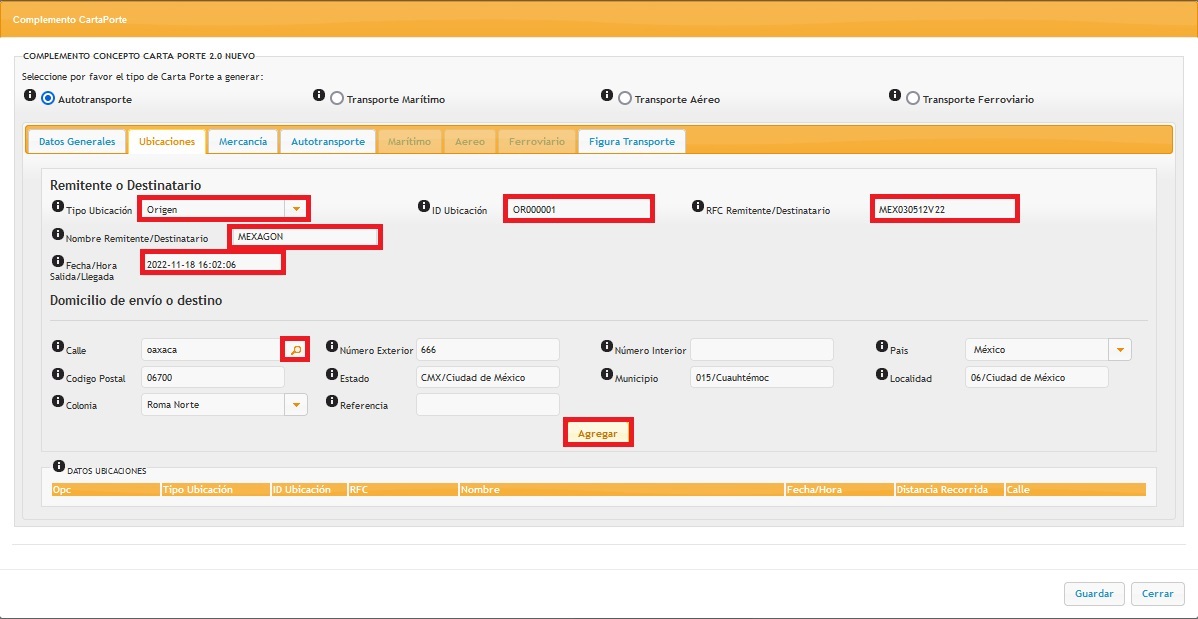This screenshot has height=619, width=1198.
Task: Click info icon next to Municipio
Action: 607,374
